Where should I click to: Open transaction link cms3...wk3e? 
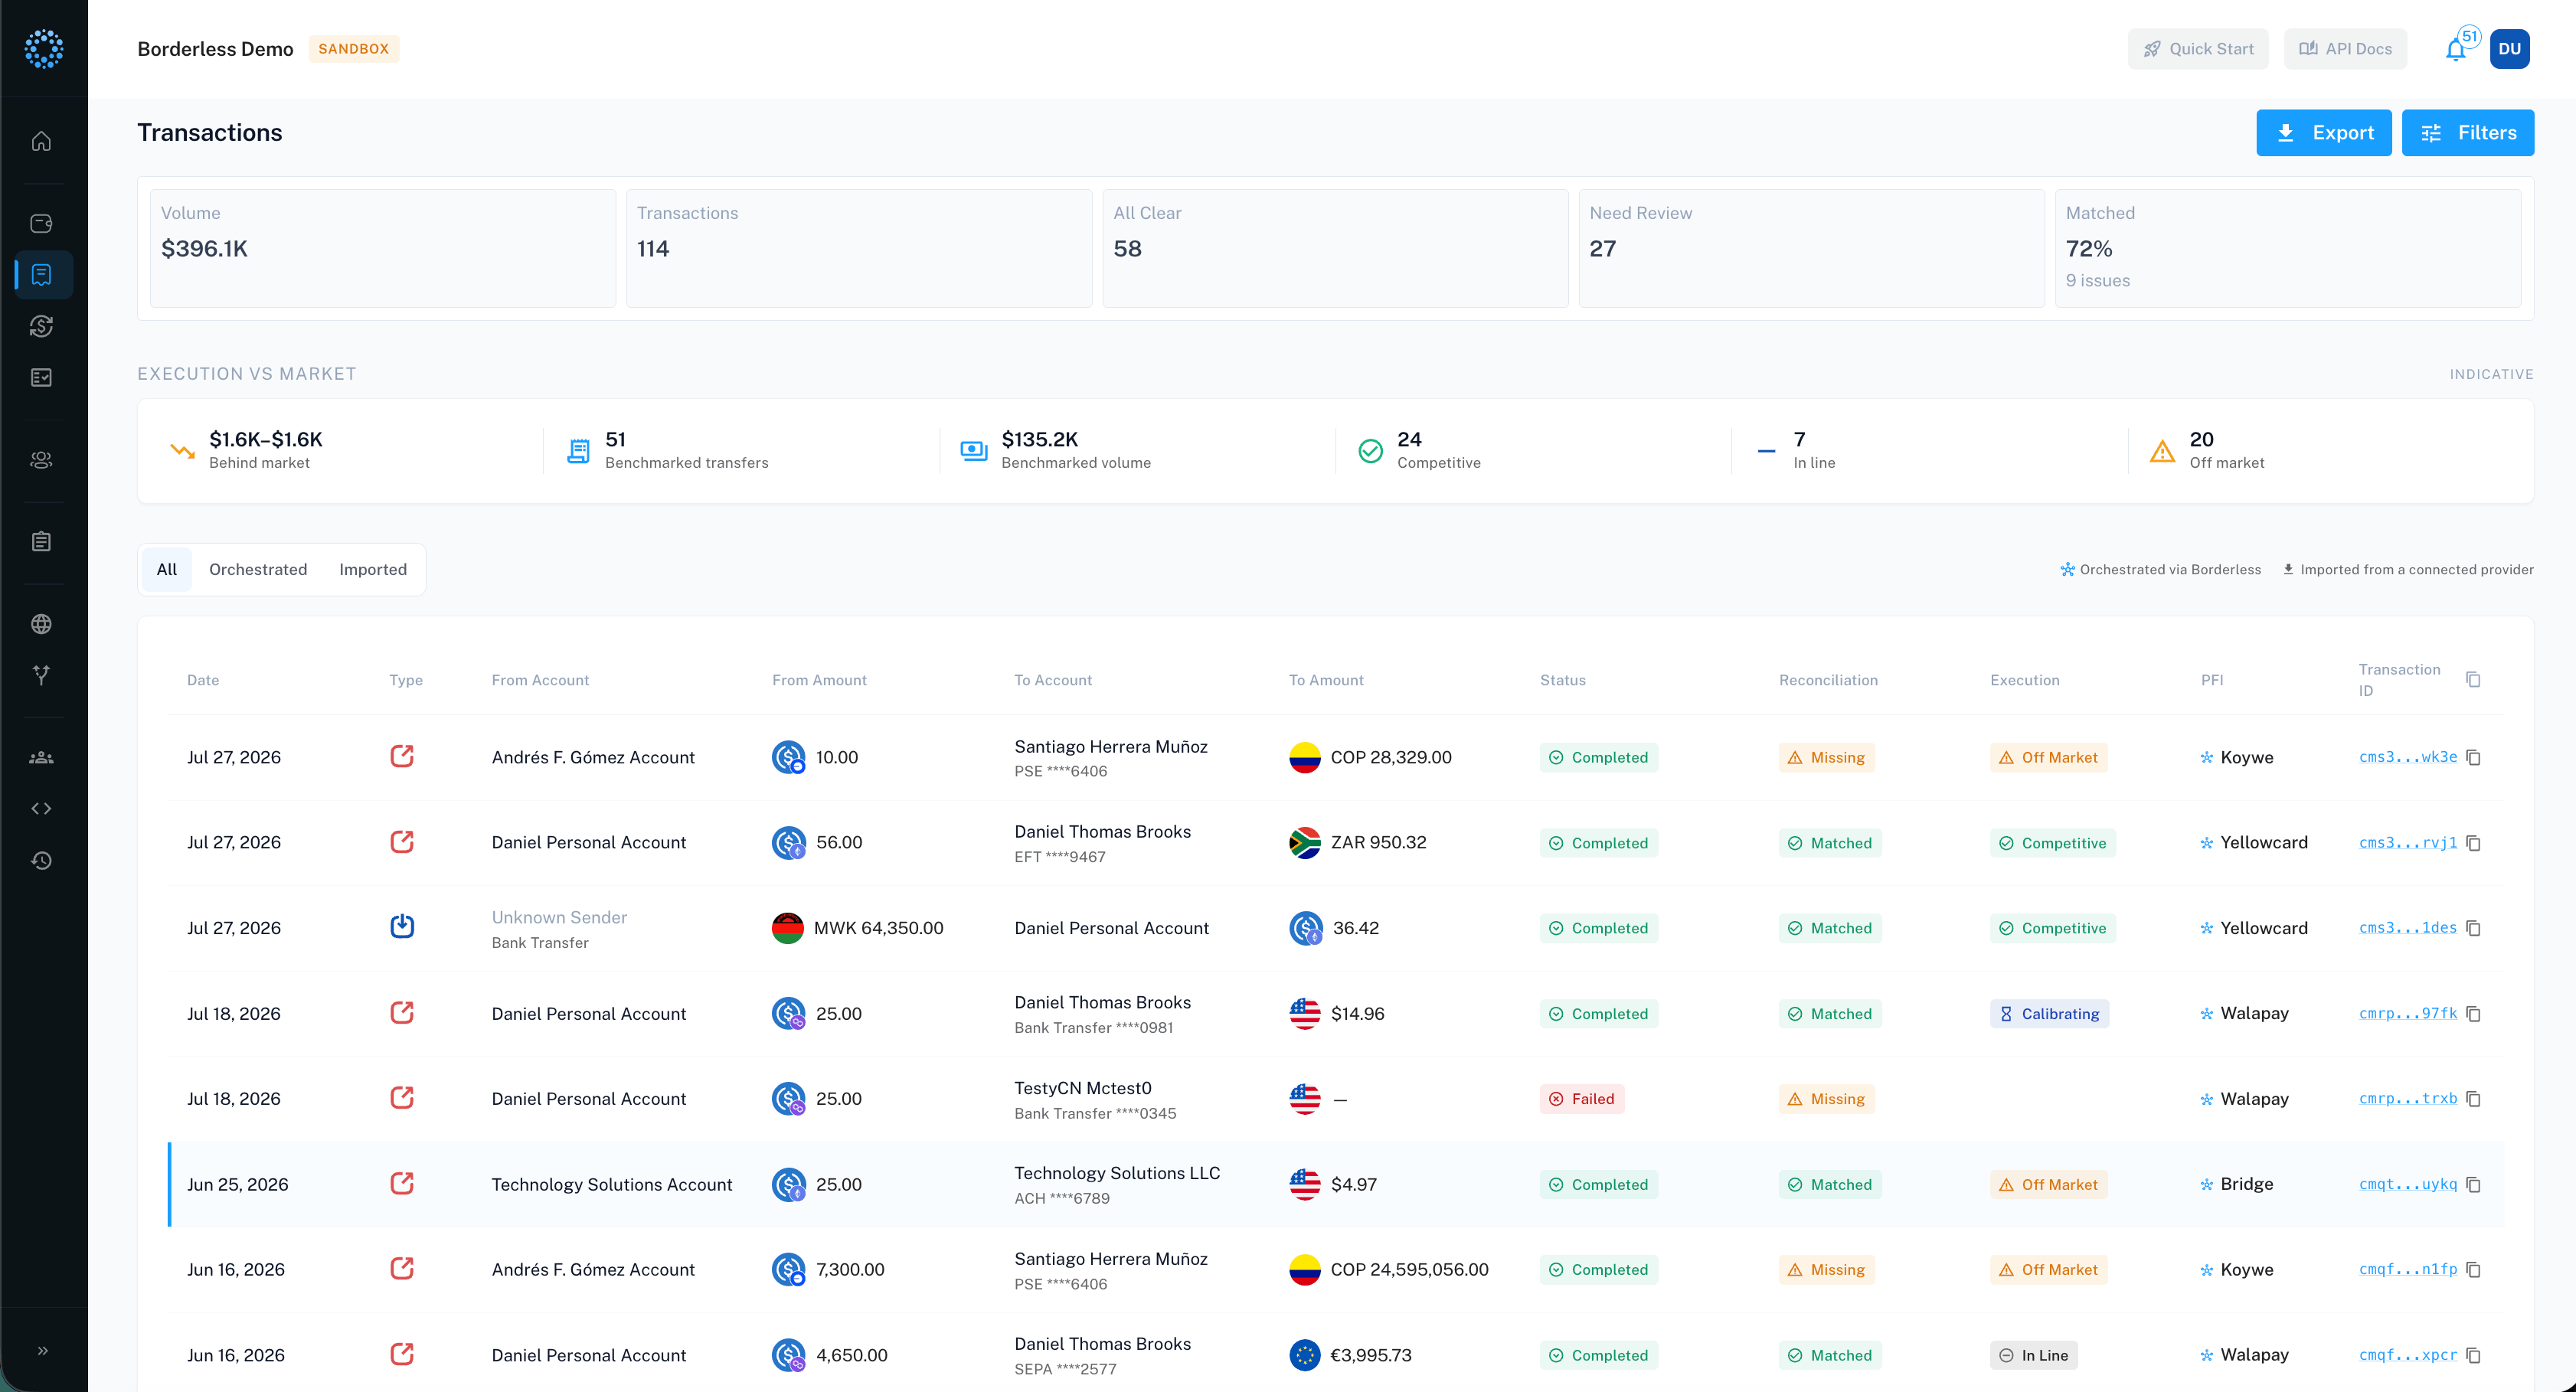pos(2407,757)
